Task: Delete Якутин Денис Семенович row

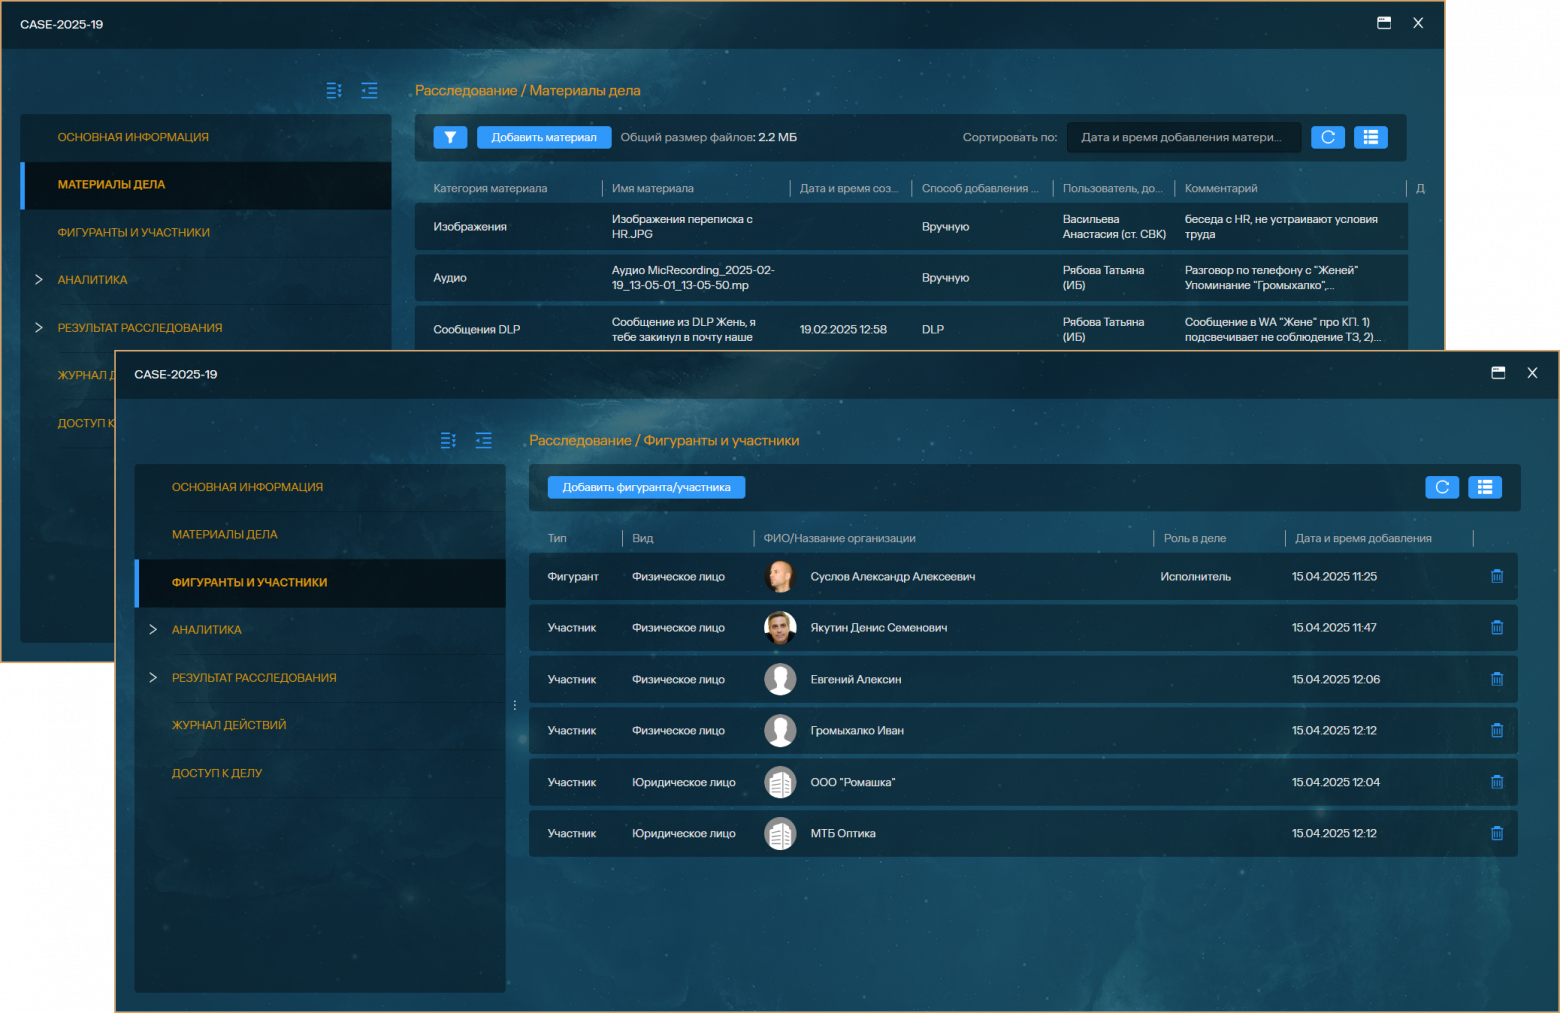Action: tap(1497, 627)
